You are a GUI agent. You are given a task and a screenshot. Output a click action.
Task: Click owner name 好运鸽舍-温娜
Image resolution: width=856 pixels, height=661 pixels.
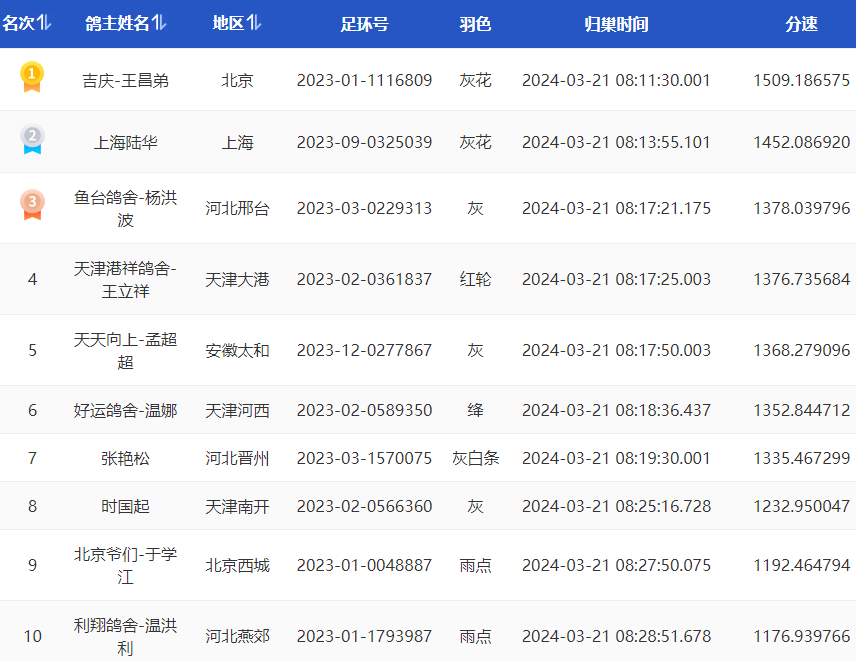click(125, 410)
